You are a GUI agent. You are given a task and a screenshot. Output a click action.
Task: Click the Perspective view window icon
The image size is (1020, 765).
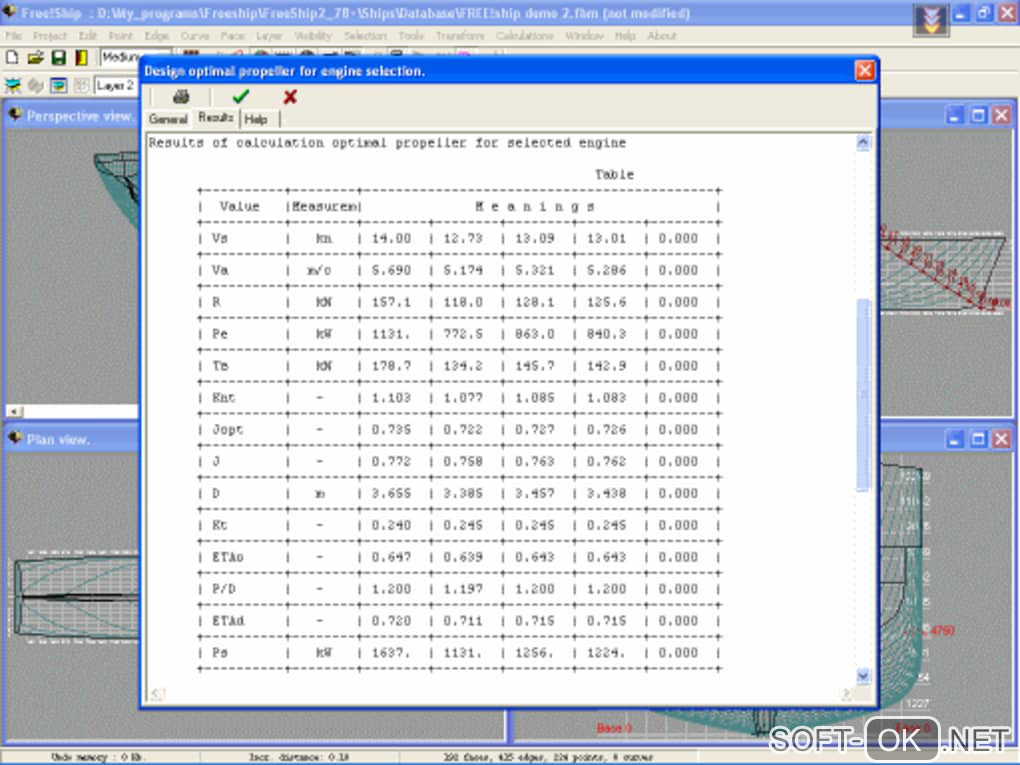(x=15, y=115)
